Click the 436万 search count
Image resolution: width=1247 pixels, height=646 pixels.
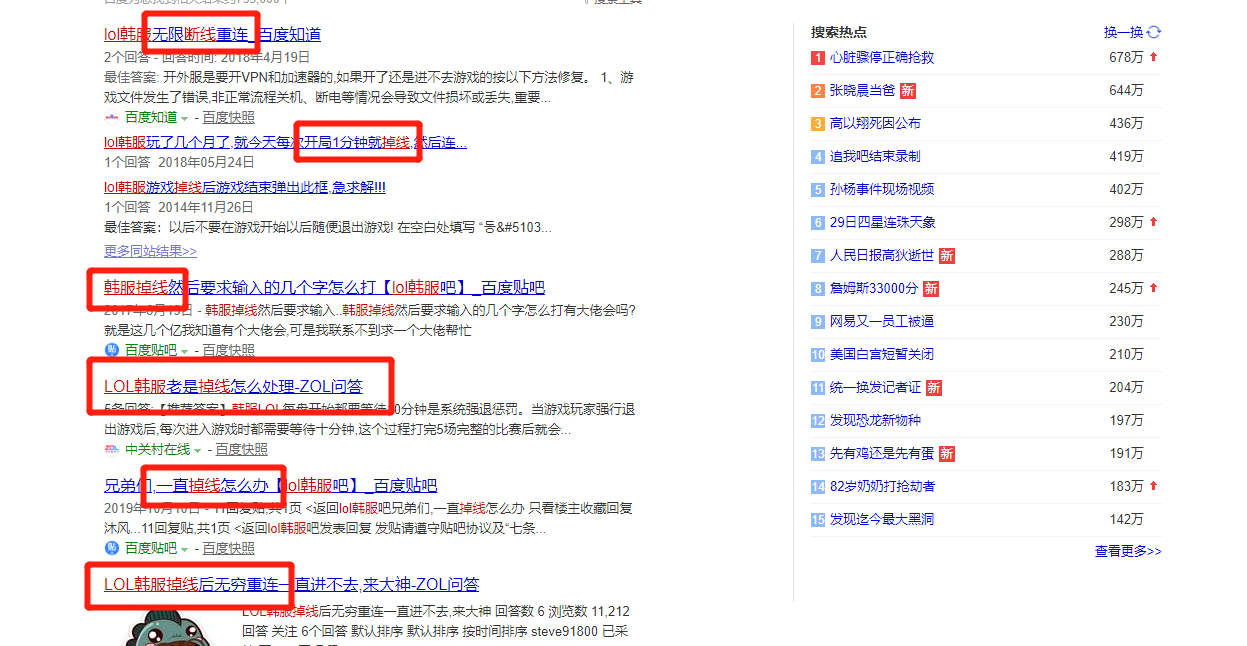(1126, 124)
